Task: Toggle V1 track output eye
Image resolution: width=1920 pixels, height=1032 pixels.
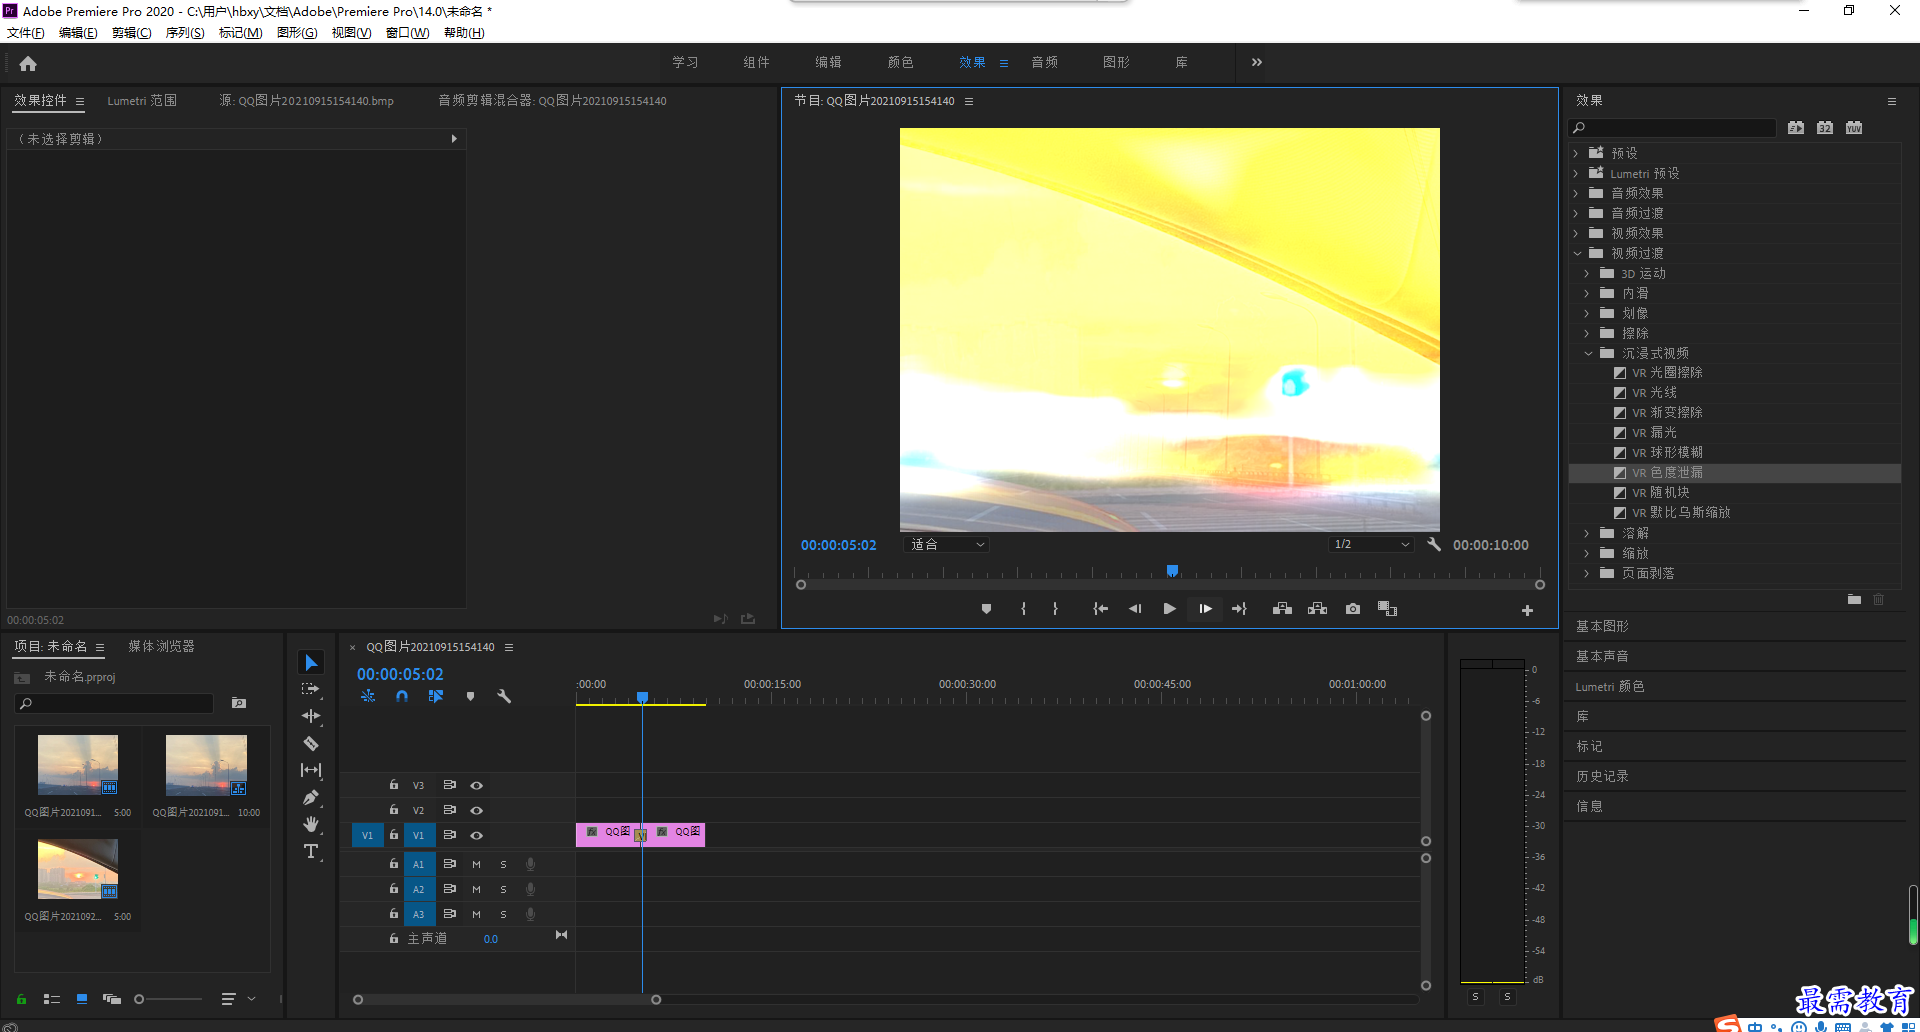Action: [x=477, y=836]
